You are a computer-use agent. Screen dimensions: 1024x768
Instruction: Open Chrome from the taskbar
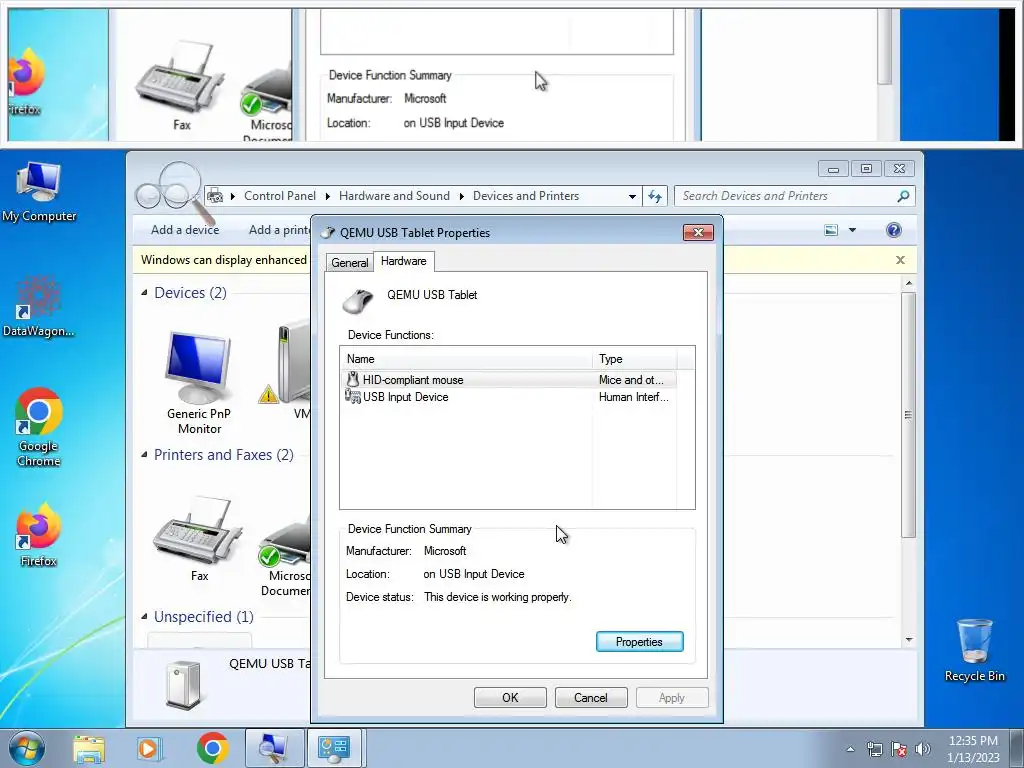212,748
